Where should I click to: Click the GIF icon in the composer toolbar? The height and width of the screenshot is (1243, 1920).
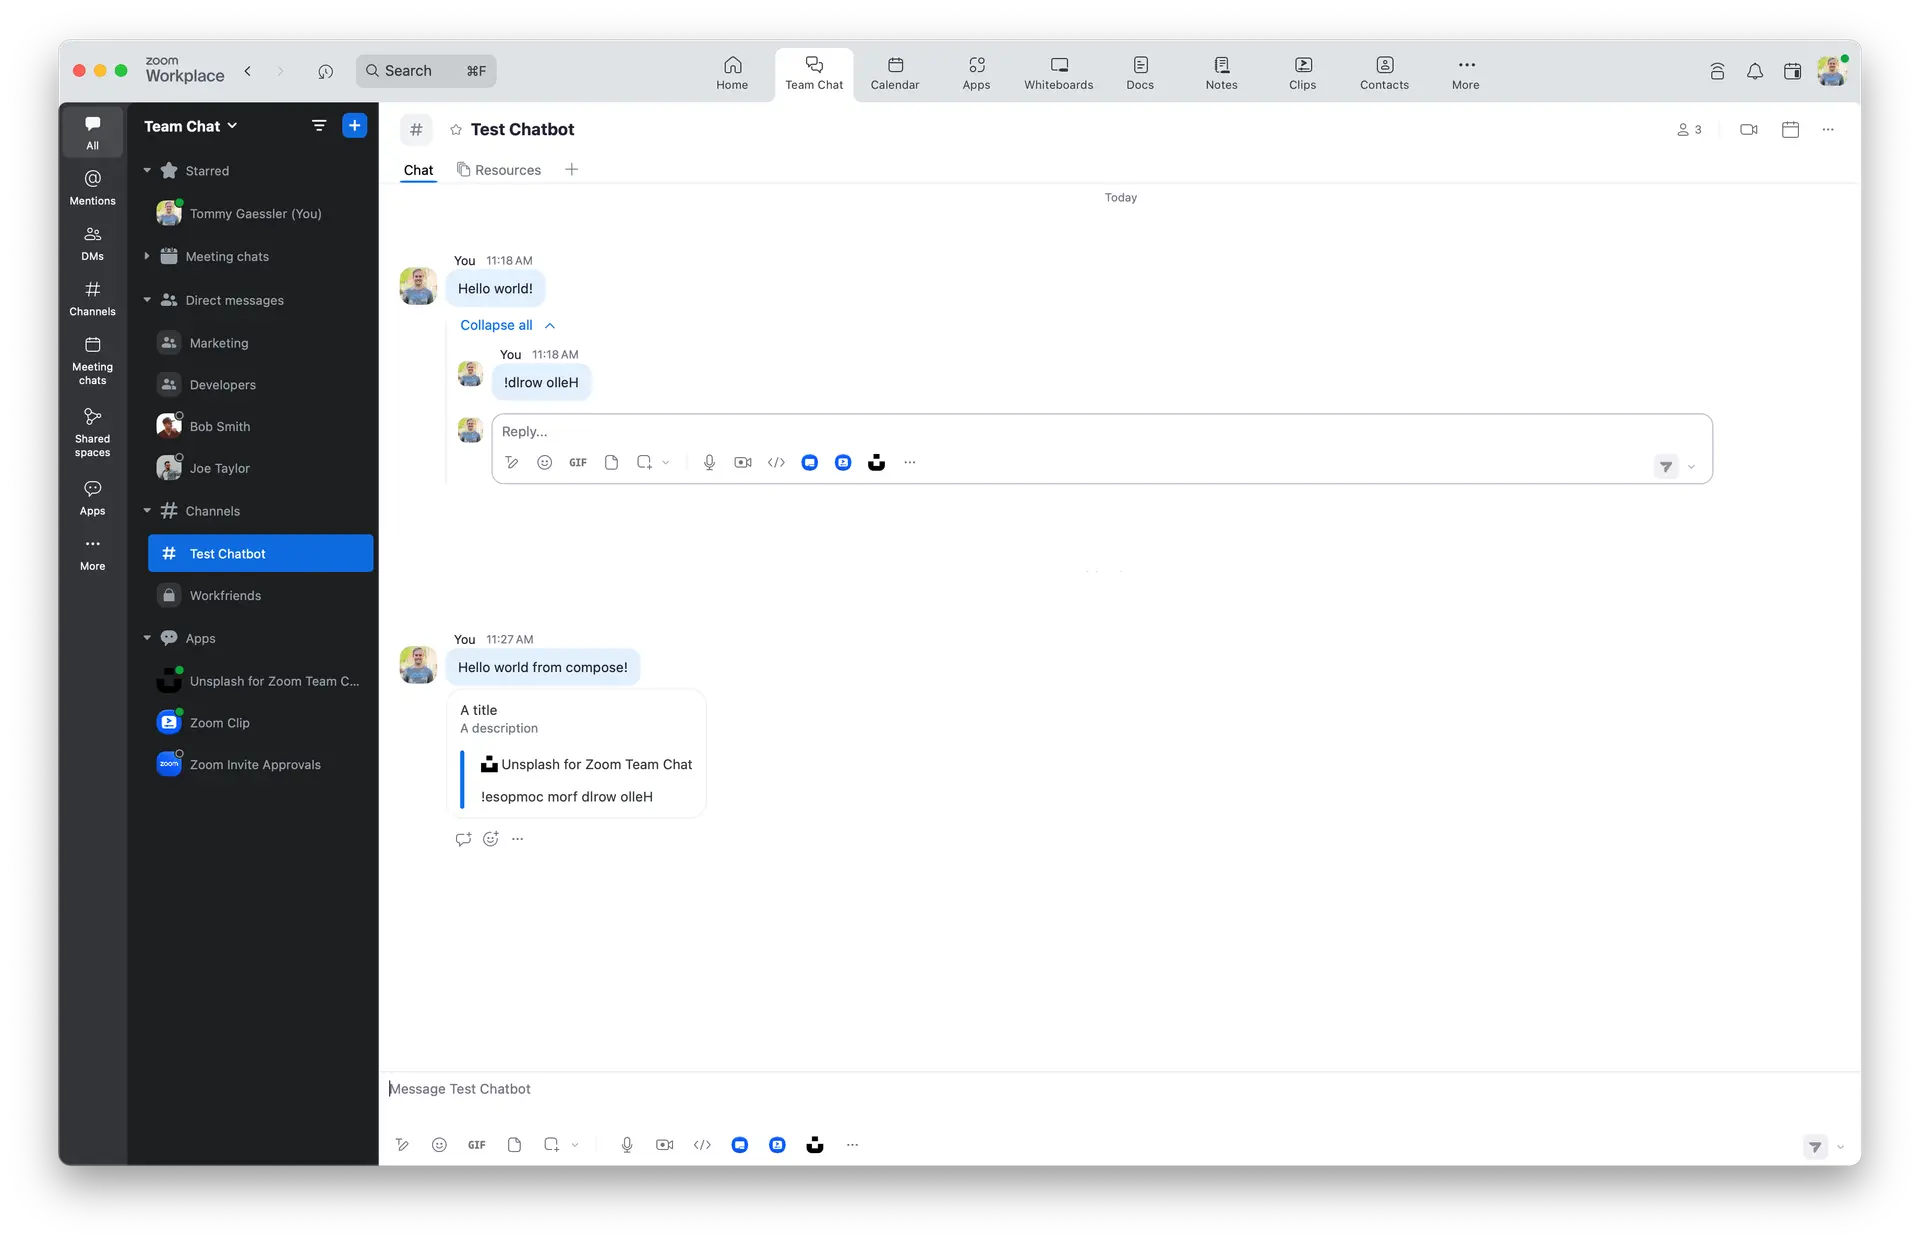pyautogui.click(x=476, y=1145)
